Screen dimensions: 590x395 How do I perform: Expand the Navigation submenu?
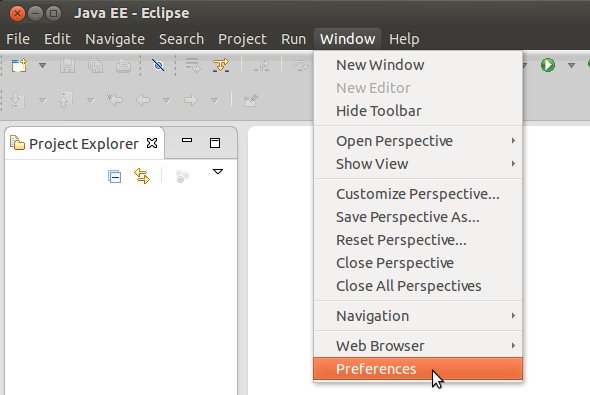[418, 316]
